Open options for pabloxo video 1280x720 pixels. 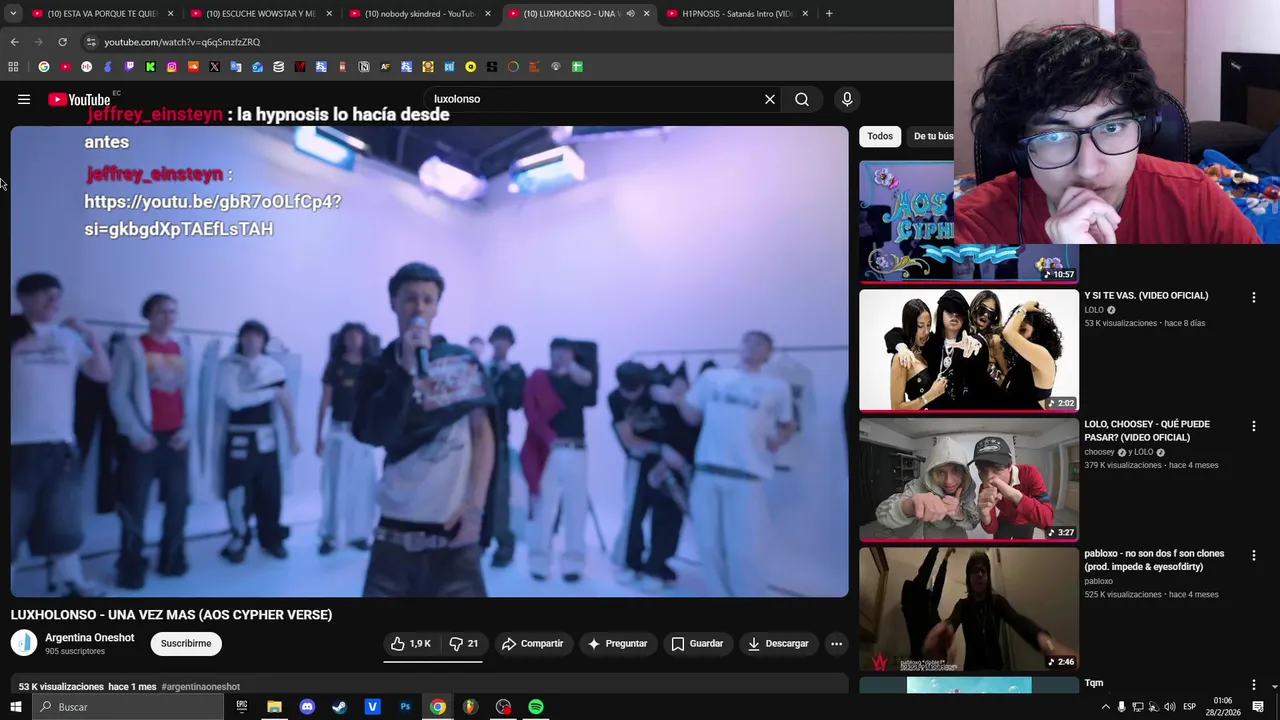point(1254,555)
